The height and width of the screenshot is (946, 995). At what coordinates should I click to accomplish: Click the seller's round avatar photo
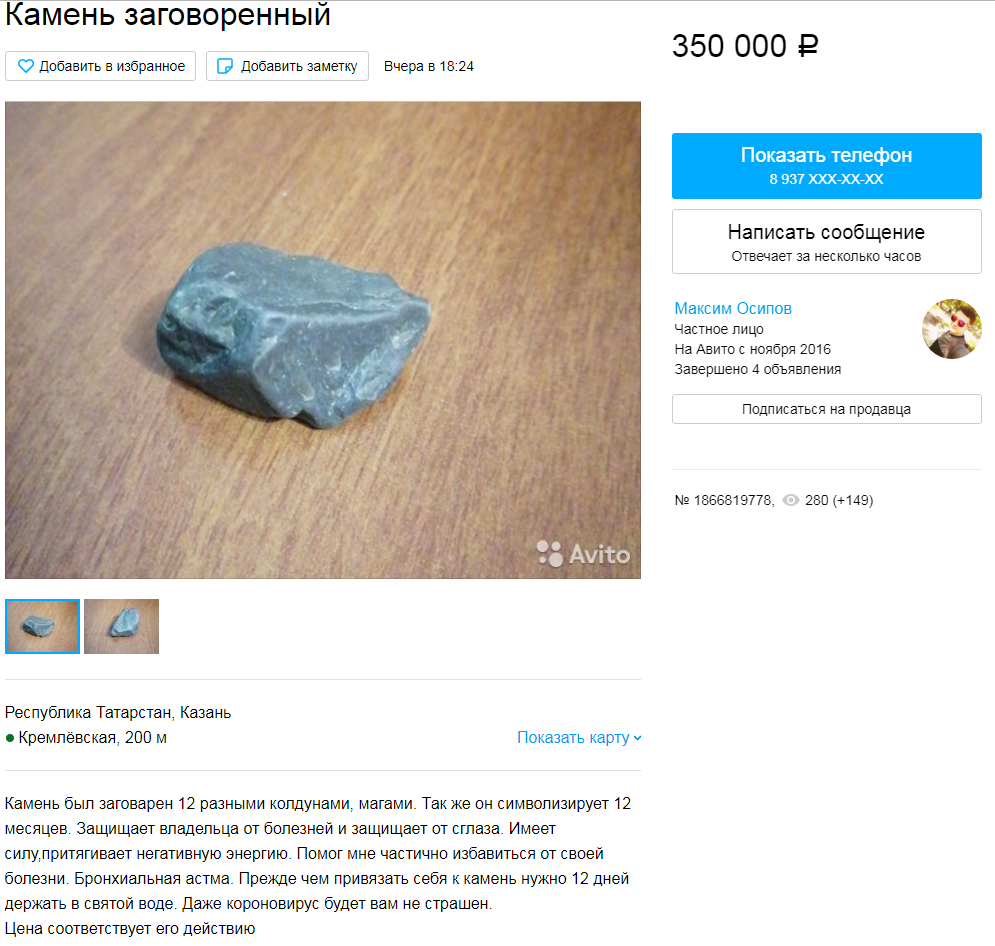pos(951,329)
